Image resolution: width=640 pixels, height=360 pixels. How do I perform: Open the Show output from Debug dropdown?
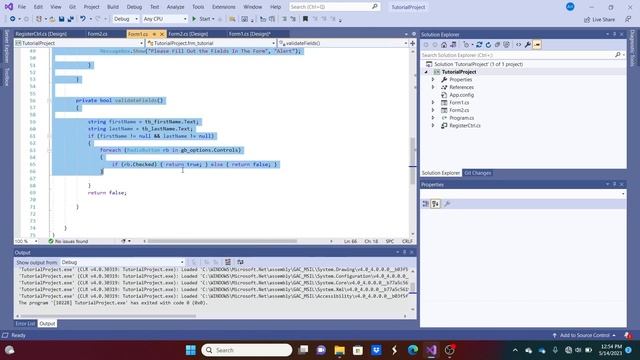tap(122, 262)
